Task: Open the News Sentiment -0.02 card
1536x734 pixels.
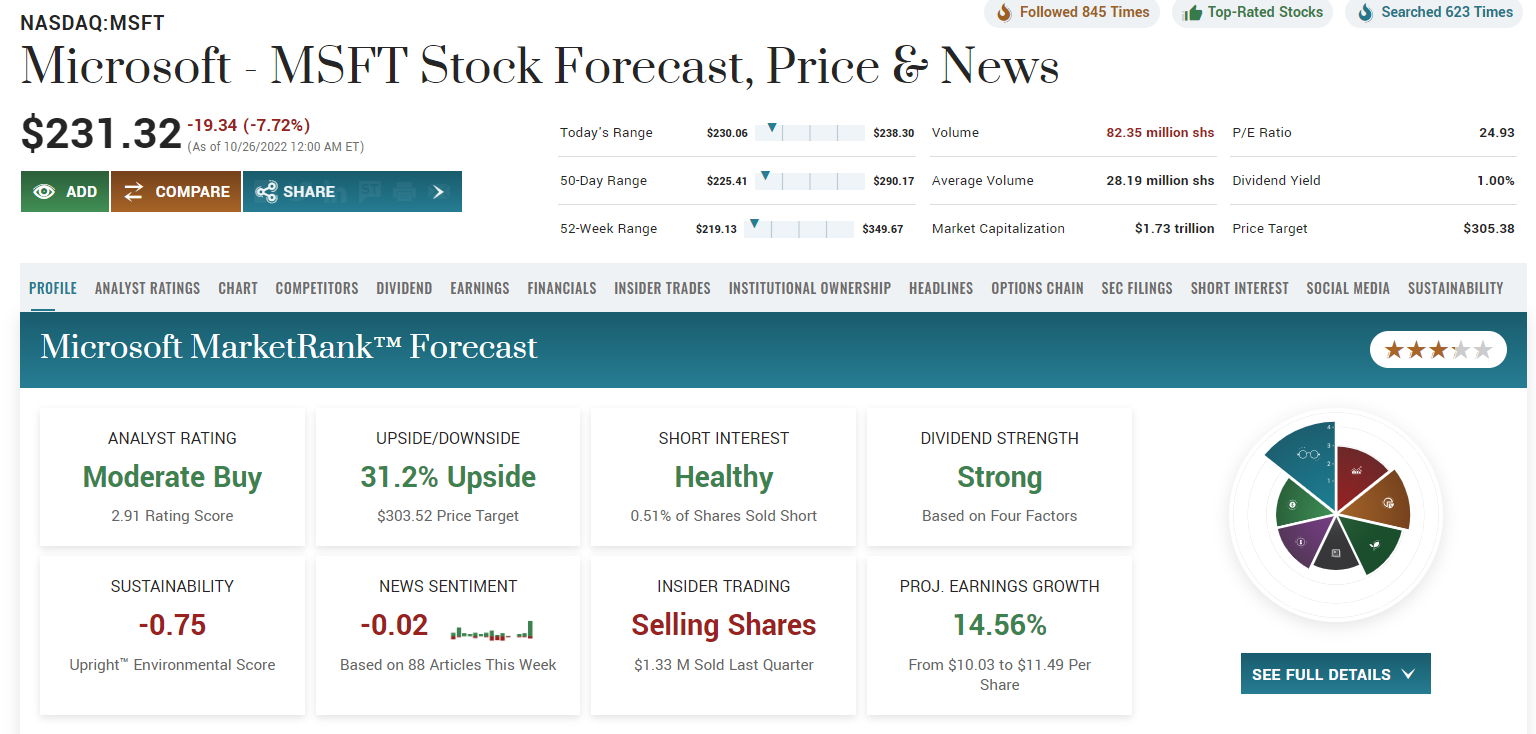Action: (448, 635)
